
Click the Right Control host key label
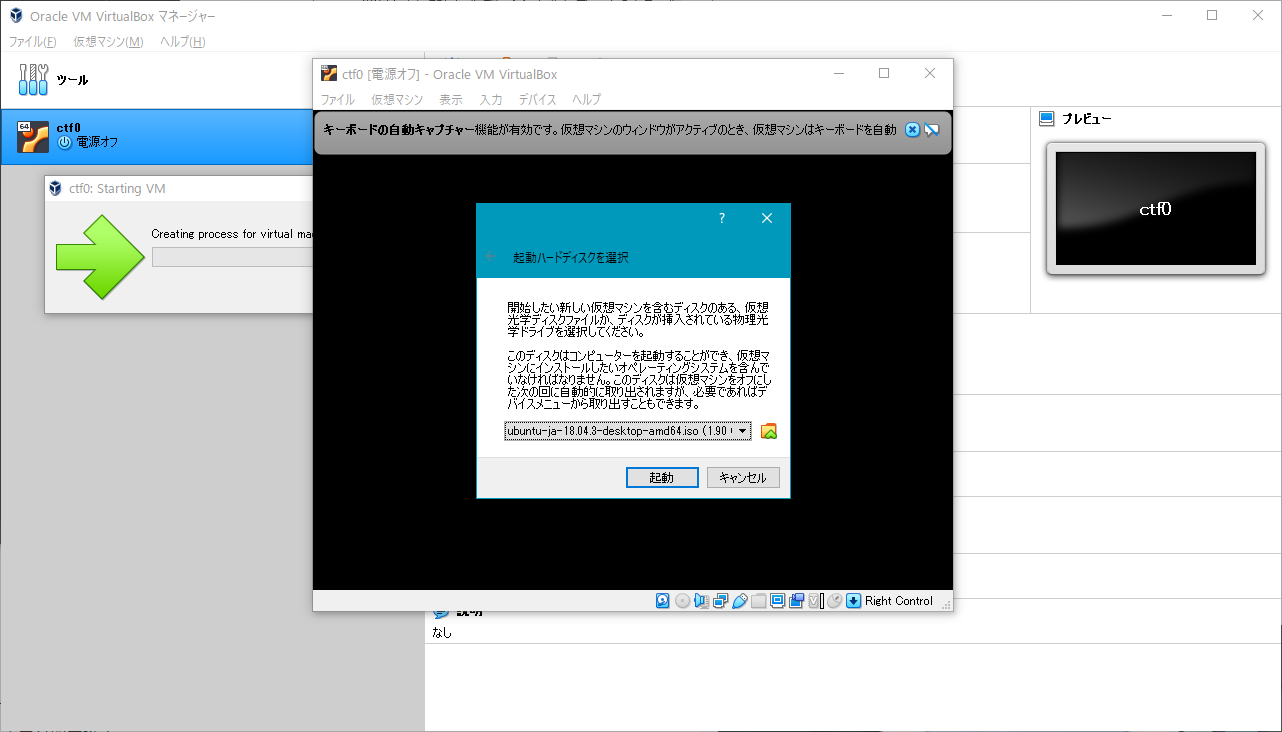click(x=899, y=601)
